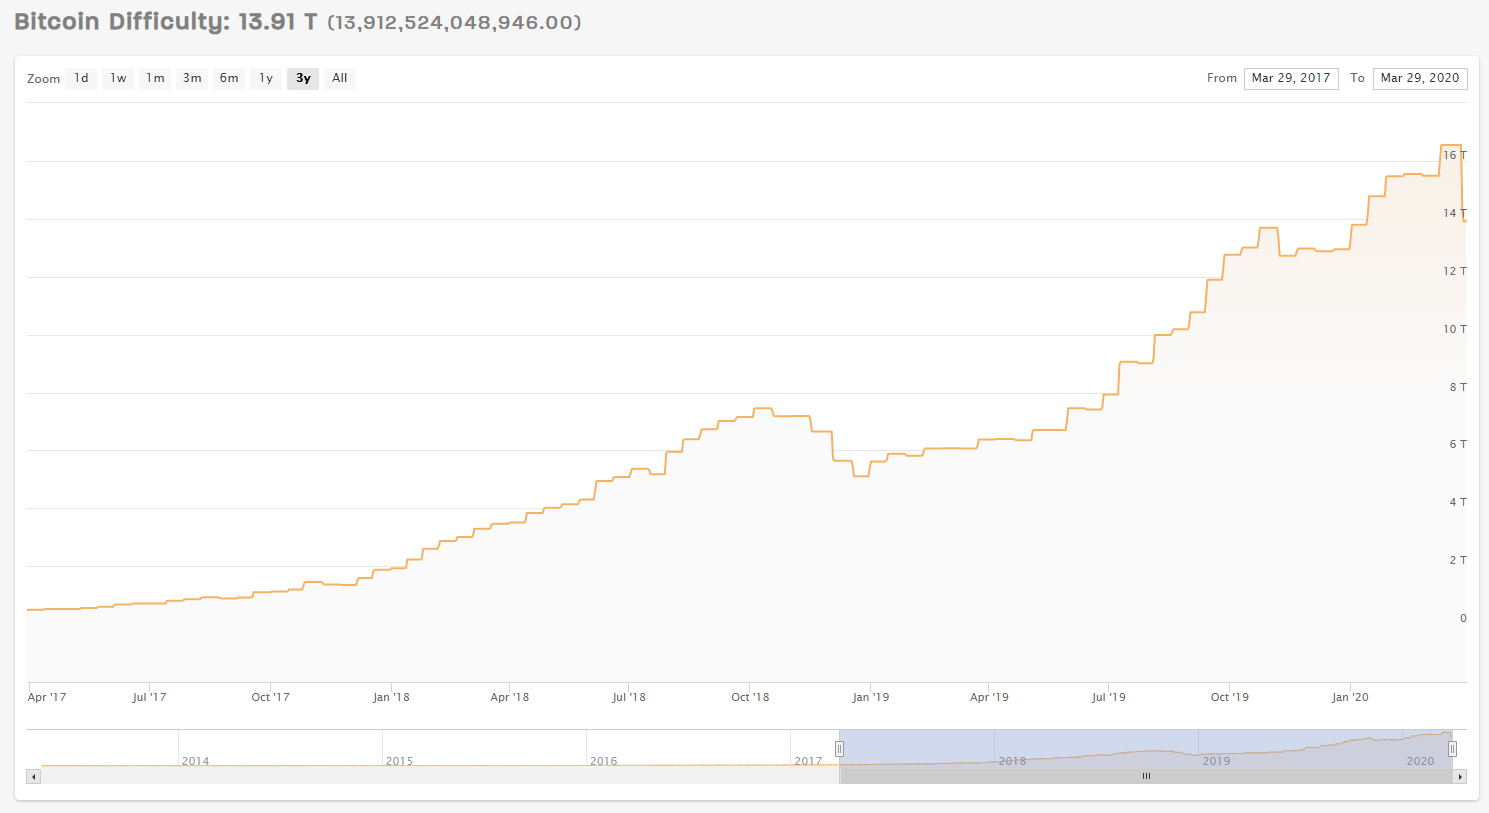Show all data with the All button

click(x=340, y=78)
